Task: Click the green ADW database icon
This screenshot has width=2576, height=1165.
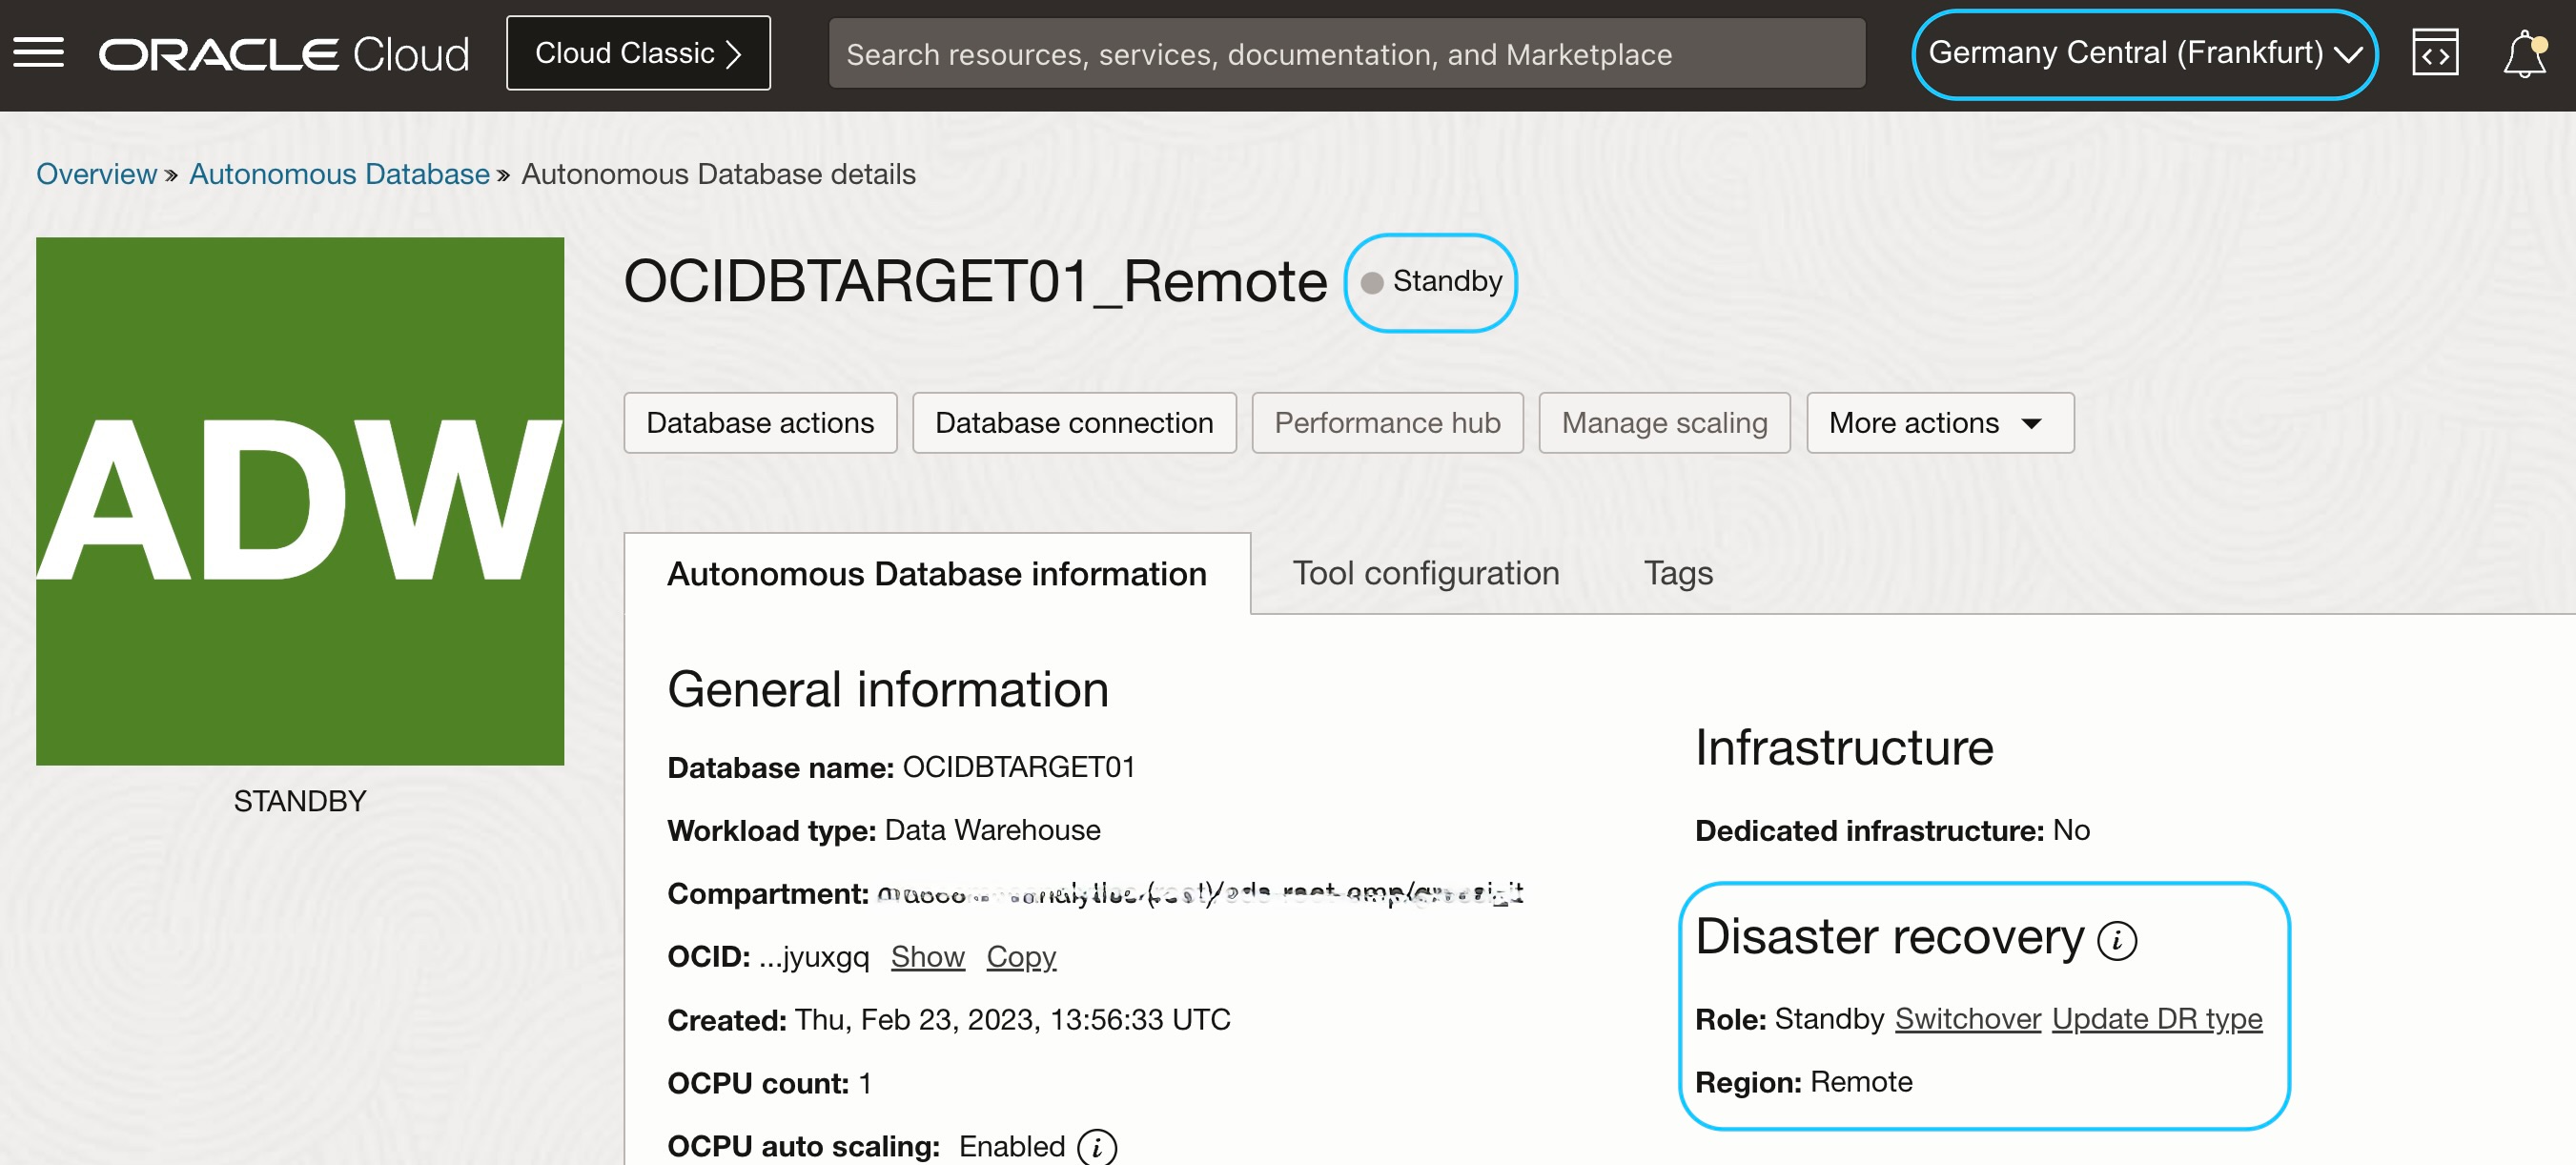Action: click(300, 501)
